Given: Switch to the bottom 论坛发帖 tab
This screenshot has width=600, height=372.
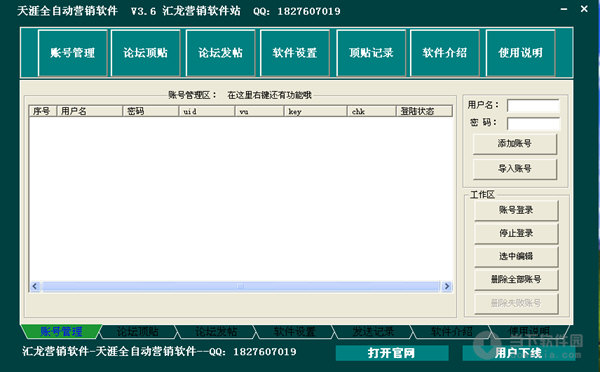Looking at the screenshot, I should click(x=216, y=331).
